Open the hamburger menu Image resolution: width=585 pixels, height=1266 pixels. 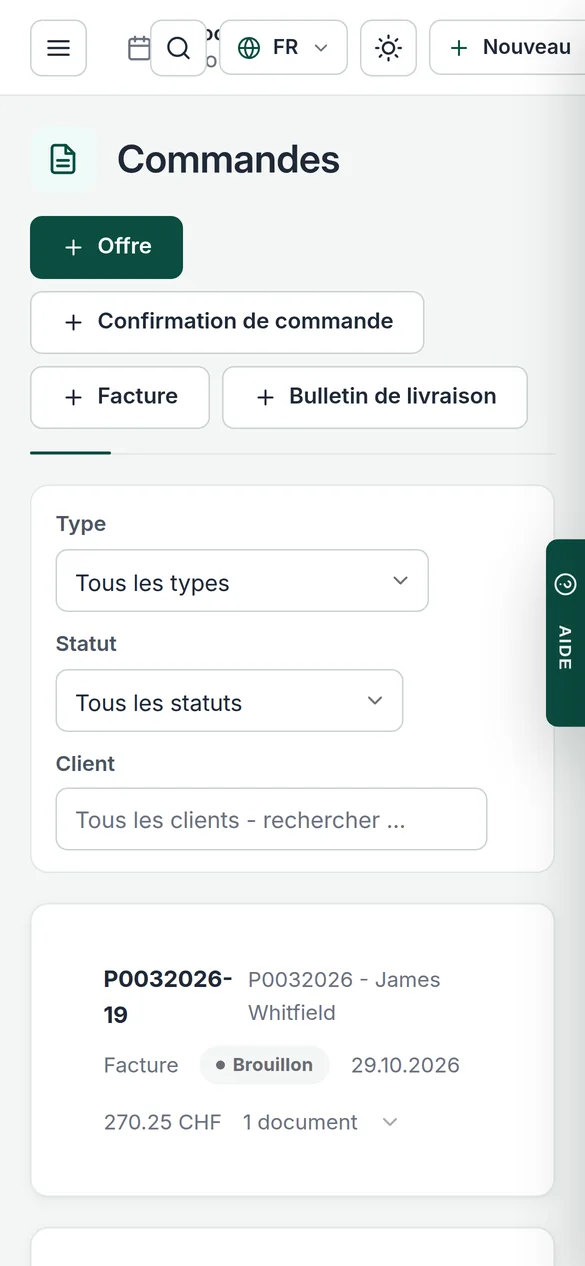(x=58, y=48)
